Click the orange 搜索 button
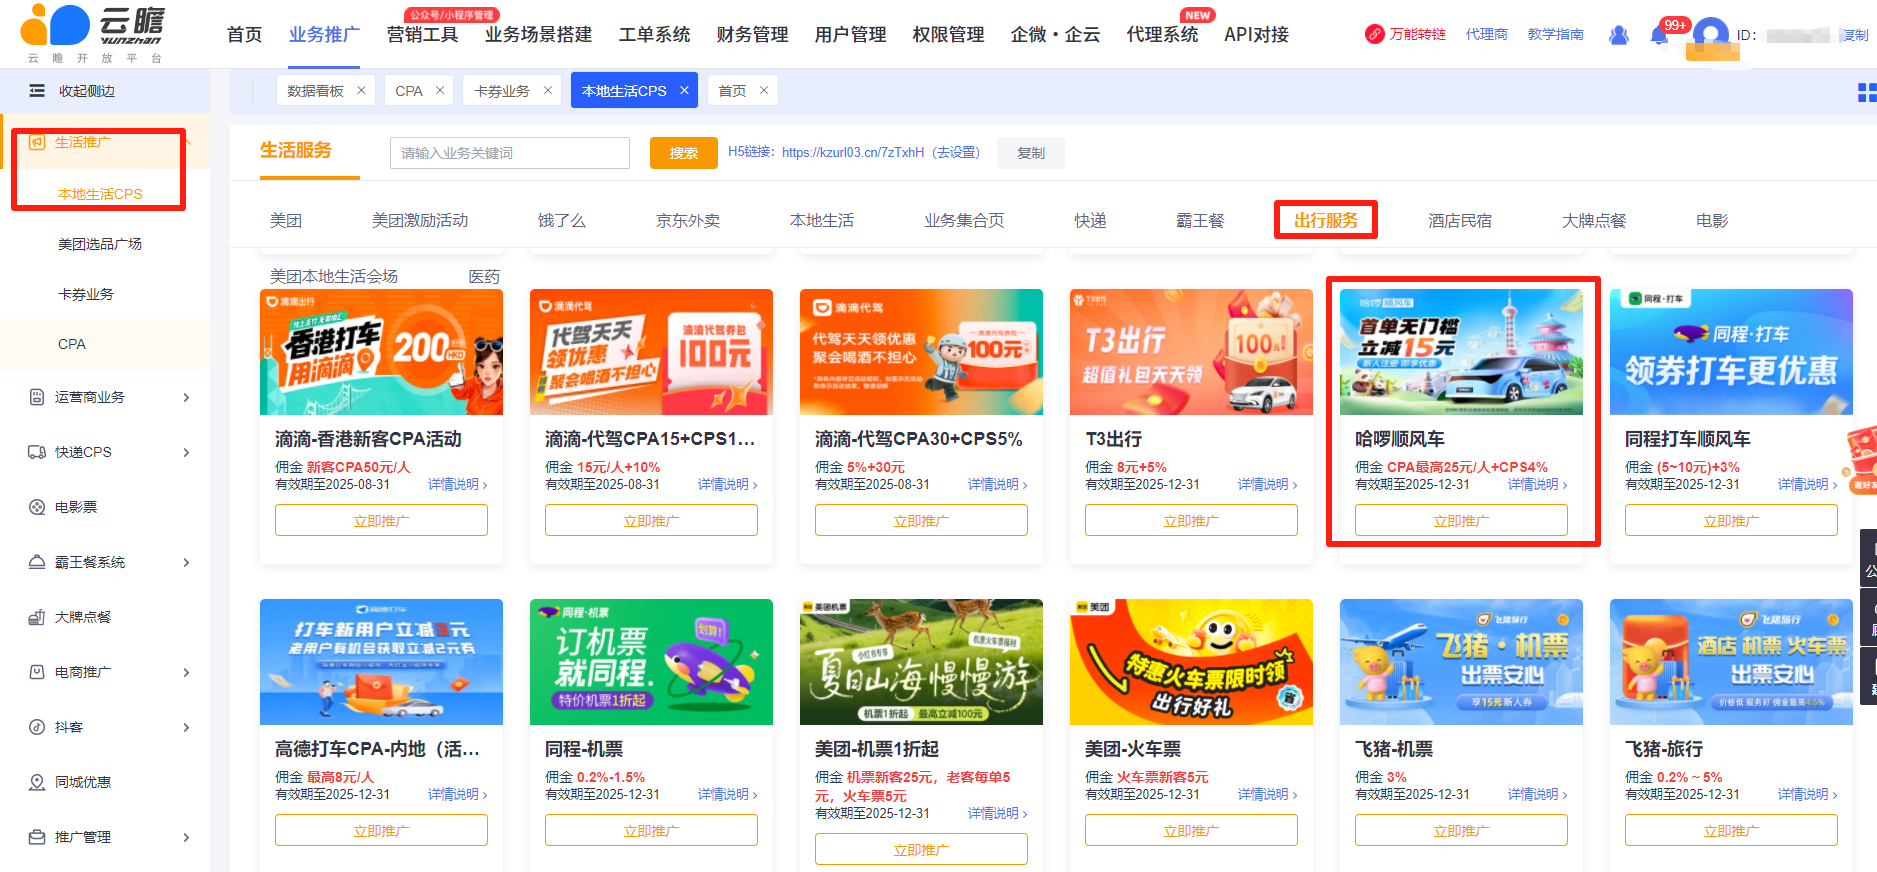The height and width of the screenshot is (872, 1877). click(x=684, y=153)
